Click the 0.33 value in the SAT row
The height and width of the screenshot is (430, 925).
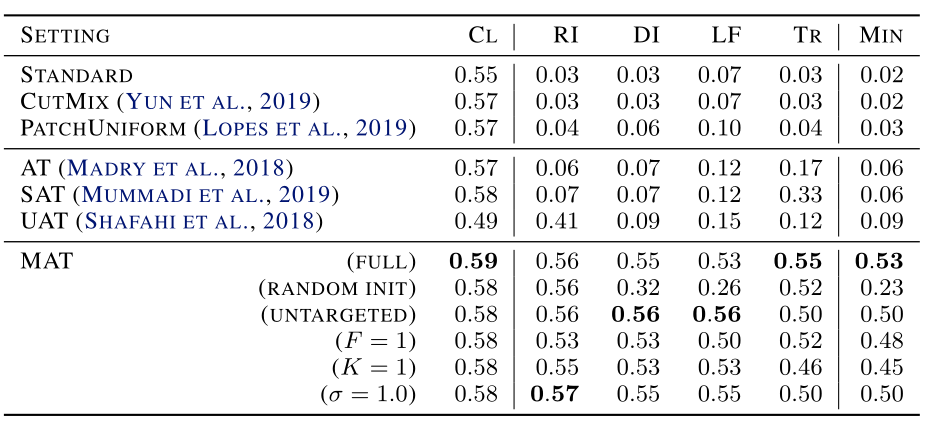pos(798,197)
